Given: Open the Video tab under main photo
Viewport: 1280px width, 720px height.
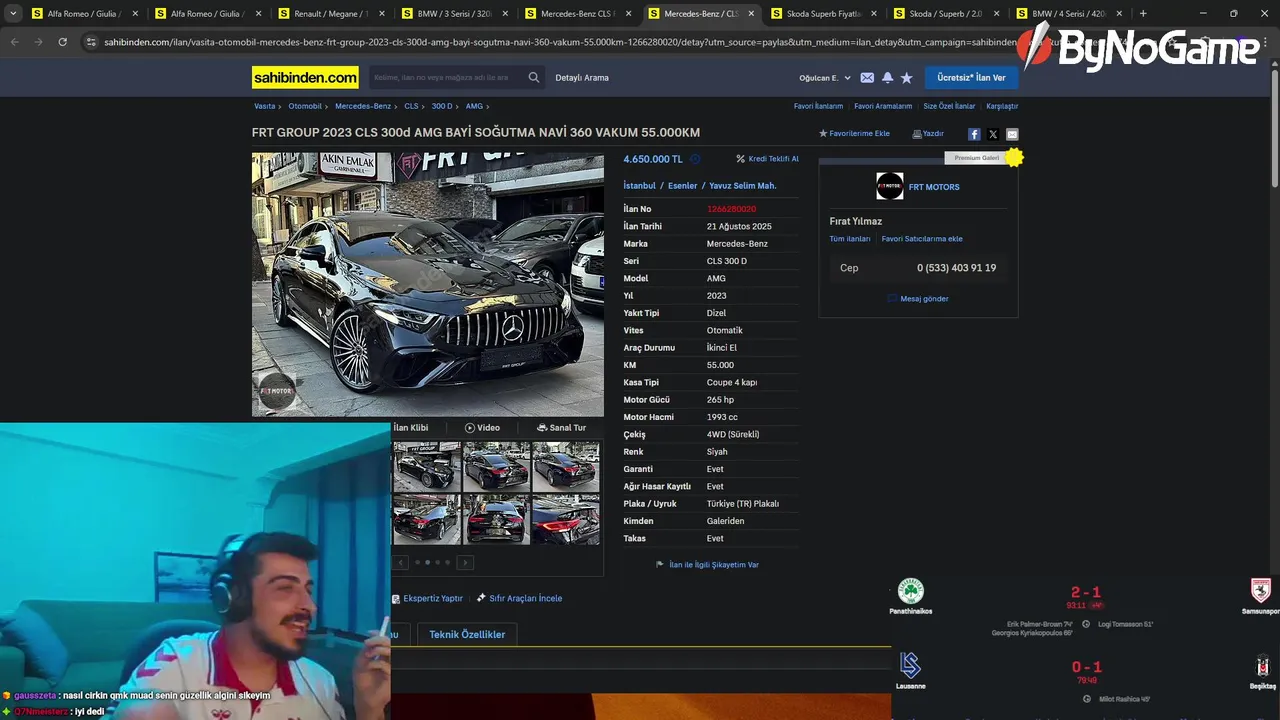Looking at the screenshot, I should 483,428.
